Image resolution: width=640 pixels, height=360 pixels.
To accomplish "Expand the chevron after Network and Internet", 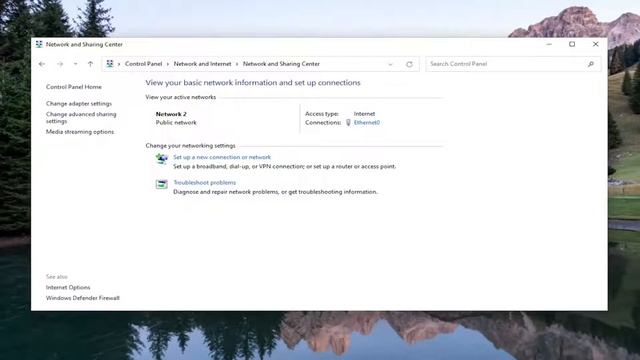I will tap(237, 64).
